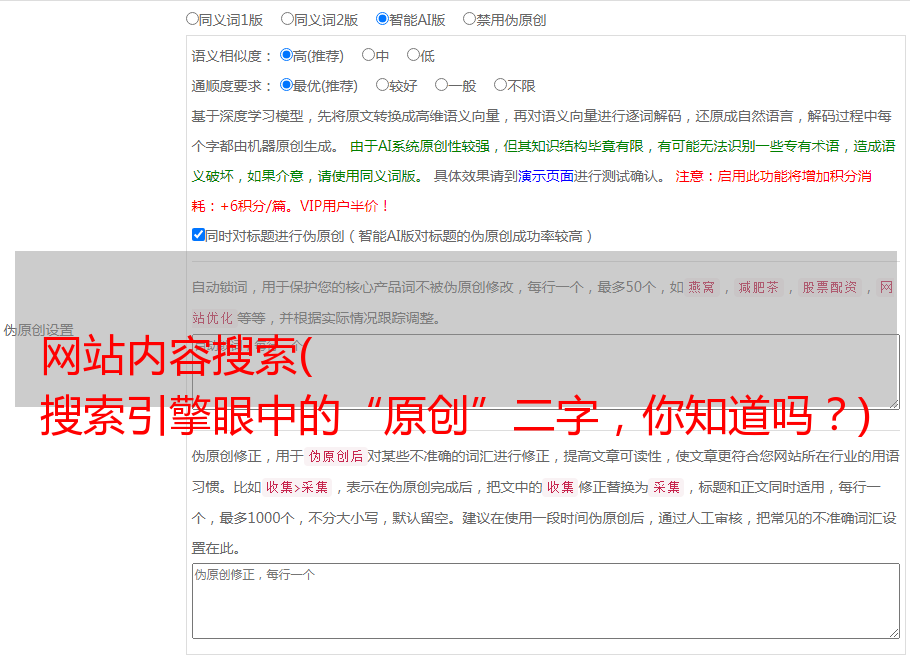Click the 减肥茶 example keyword
This screenshot has height=658, width=911.
tap(758, 287)
